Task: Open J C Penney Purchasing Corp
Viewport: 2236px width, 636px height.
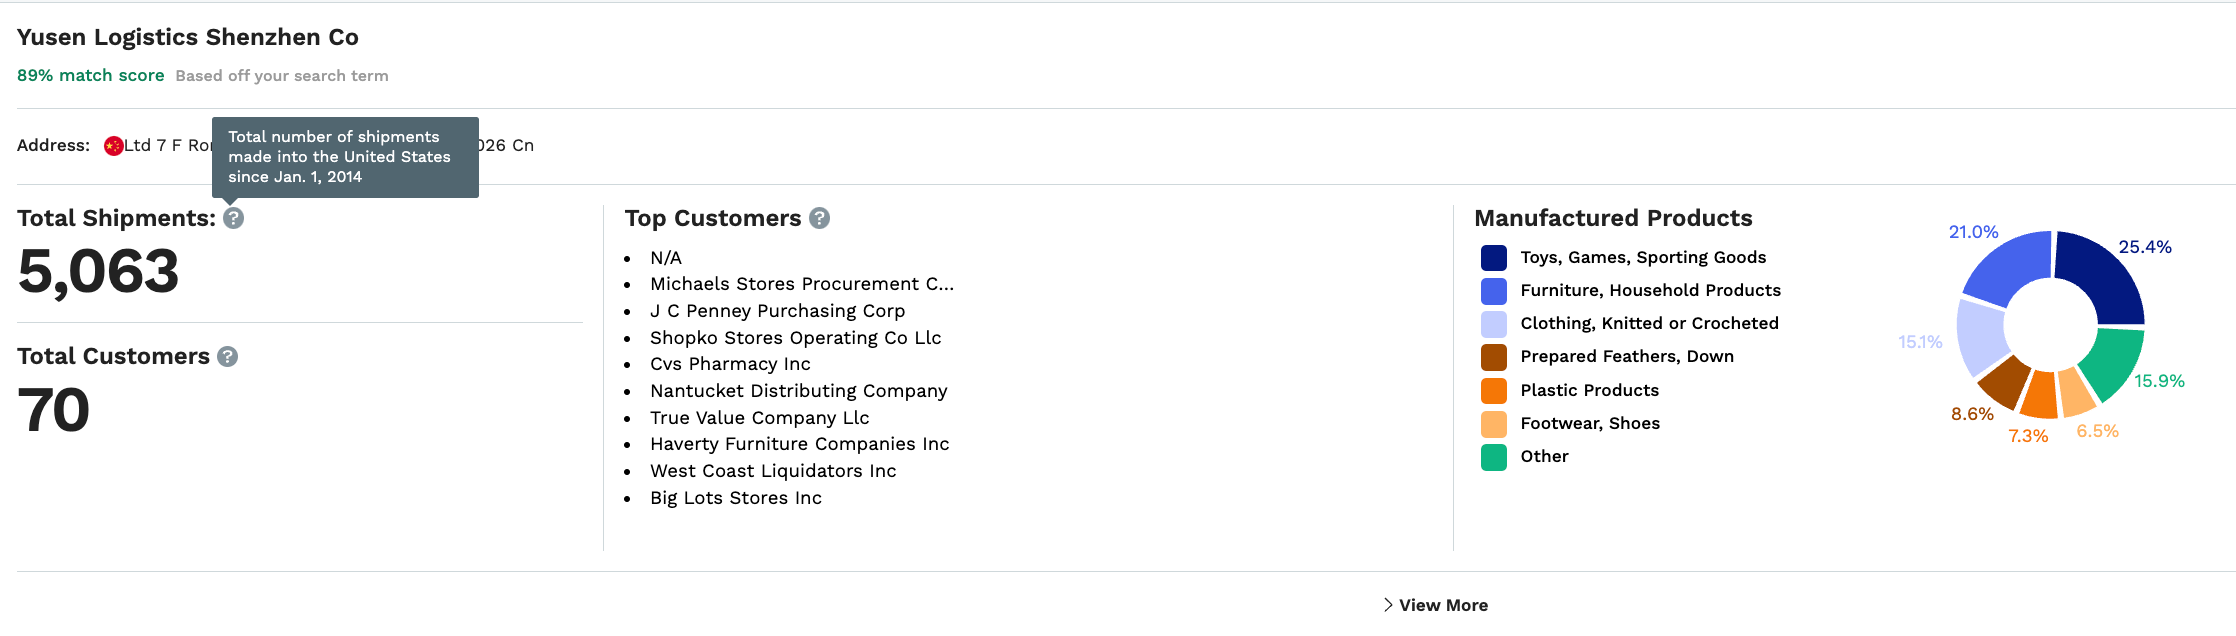Action: (x=777, y=311)
